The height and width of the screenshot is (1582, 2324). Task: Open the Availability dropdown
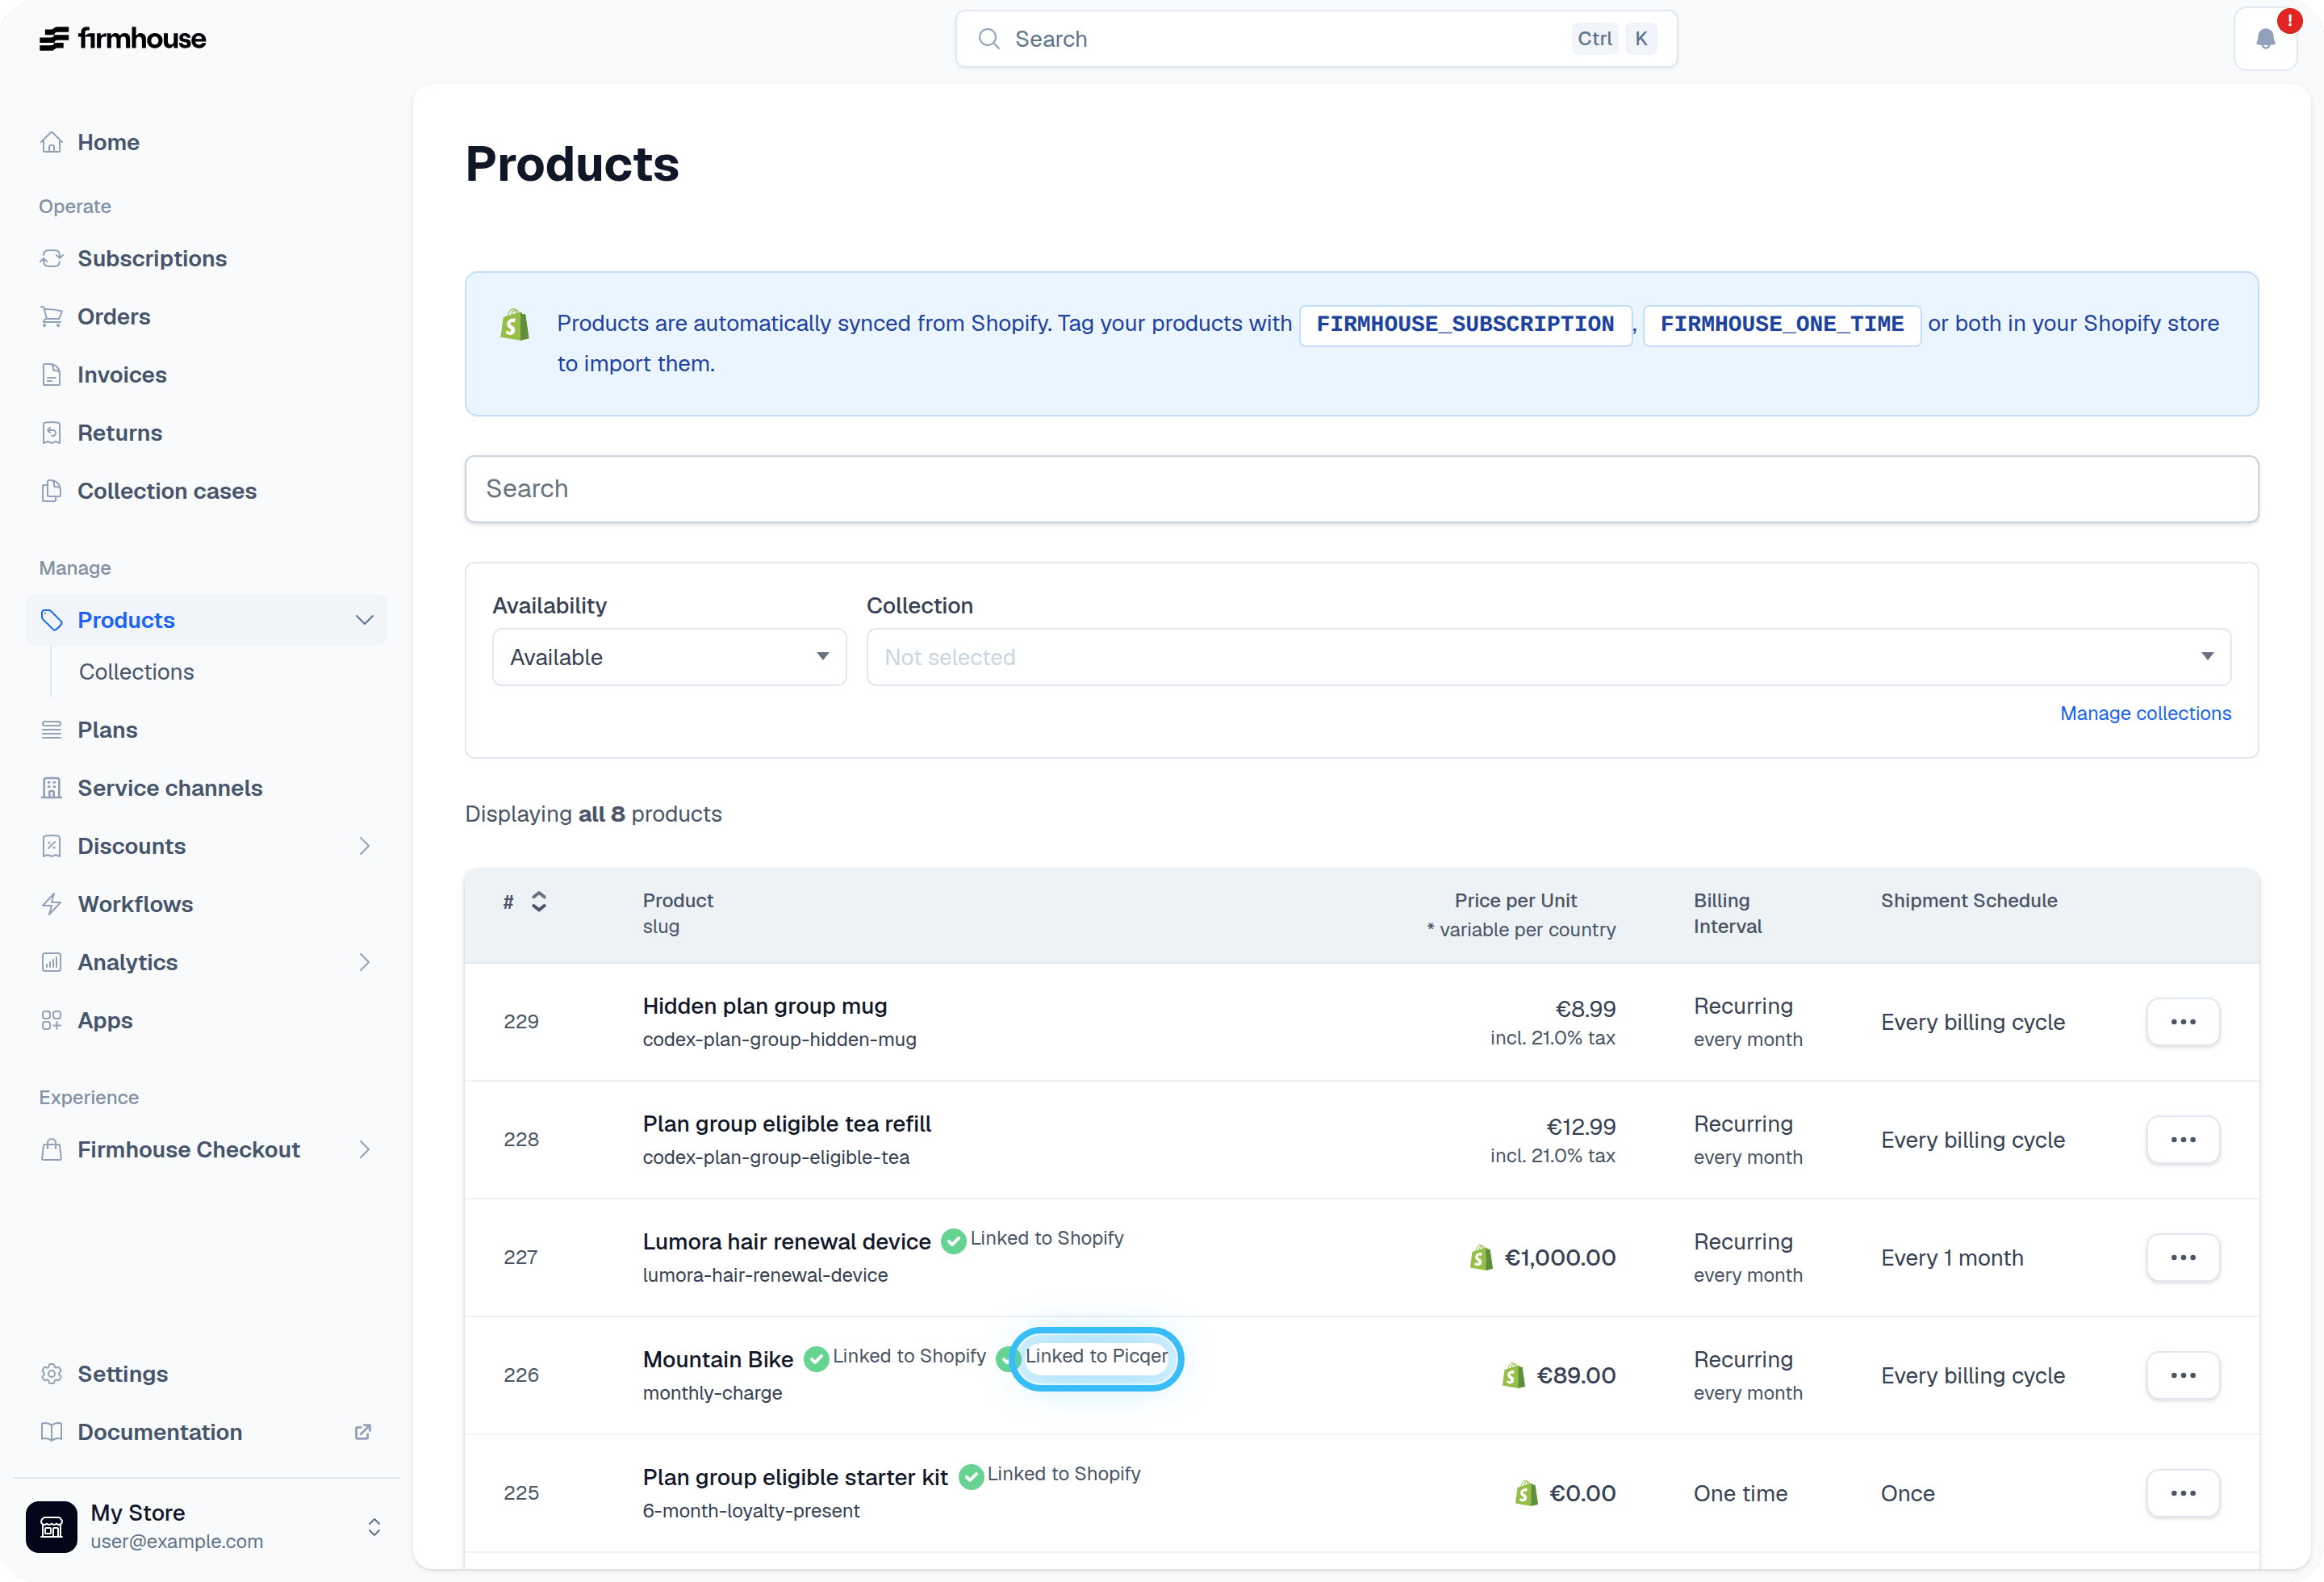(669, 656)
